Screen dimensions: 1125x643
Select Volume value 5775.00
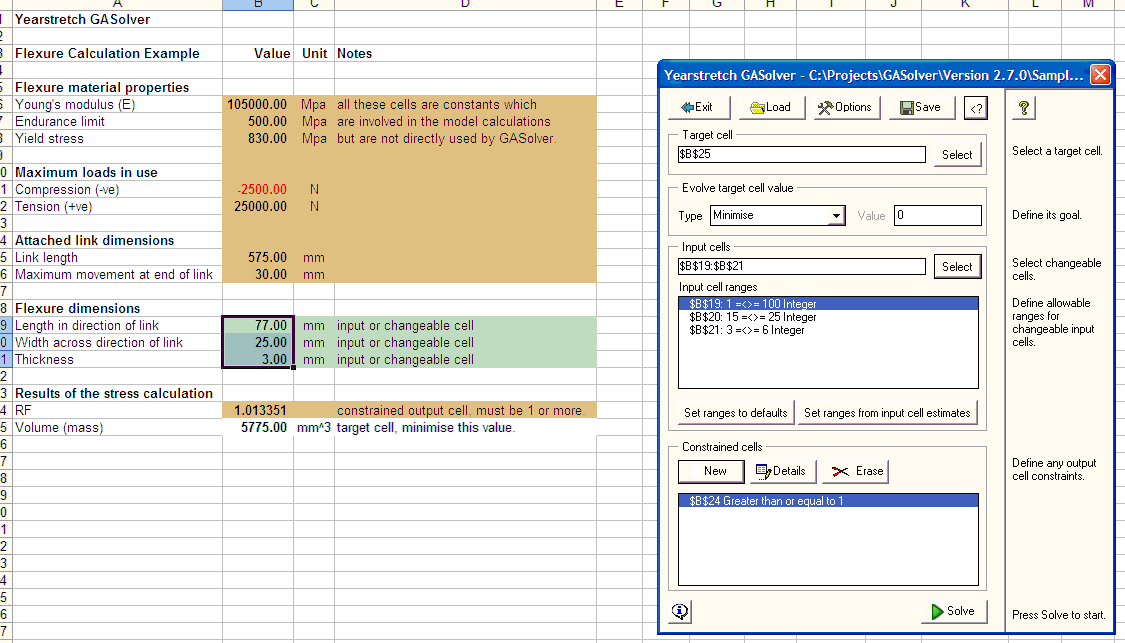pyautogui.click(x=258, y=428)
